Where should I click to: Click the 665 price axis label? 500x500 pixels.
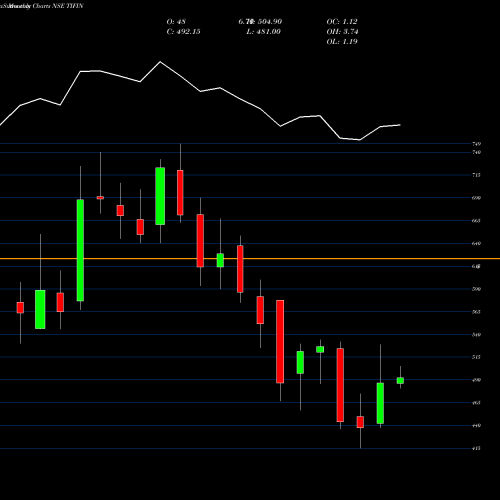[476, 221]
